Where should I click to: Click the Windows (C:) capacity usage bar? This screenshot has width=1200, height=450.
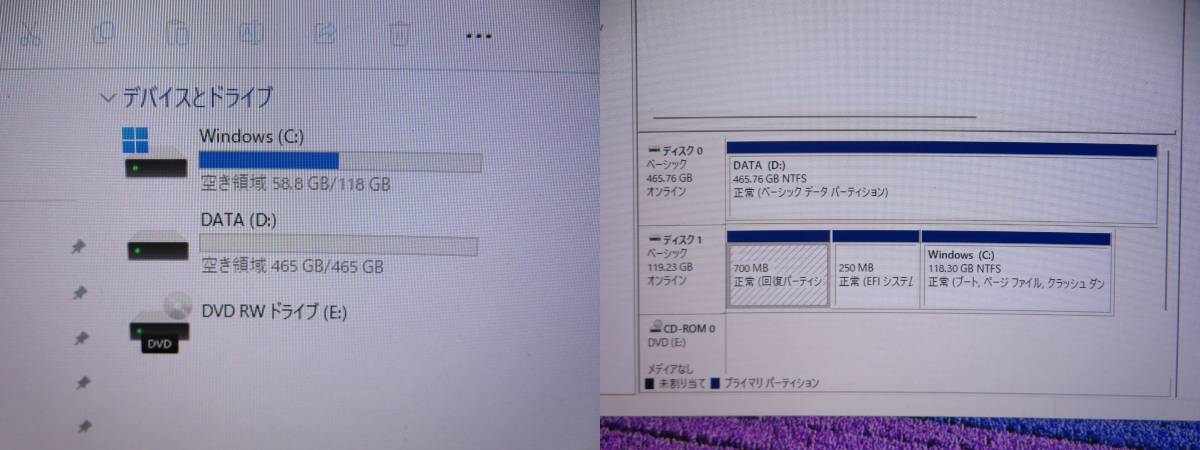click(340, 162)
